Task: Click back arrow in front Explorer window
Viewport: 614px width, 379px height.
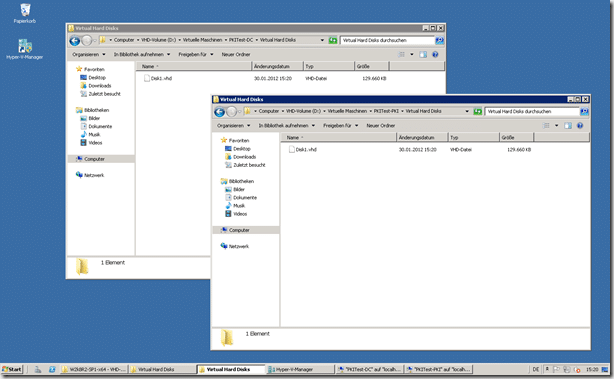Action: tap(220, 112)
